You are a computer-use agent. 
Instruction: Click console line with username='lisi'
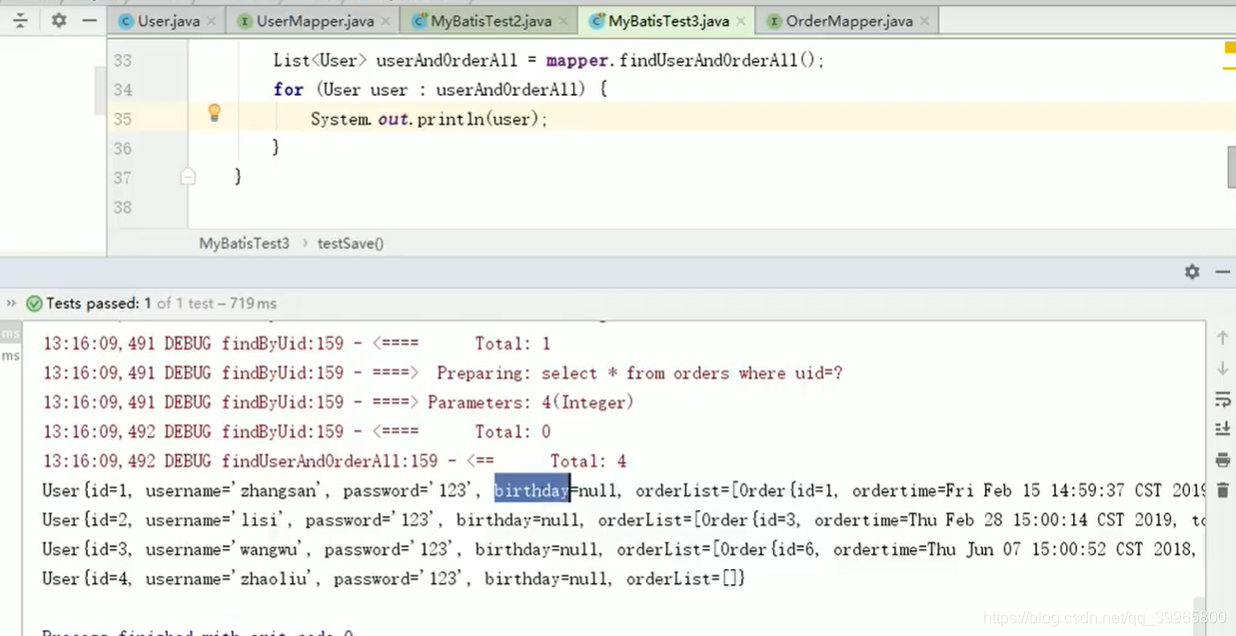click(x=623, y=520)
